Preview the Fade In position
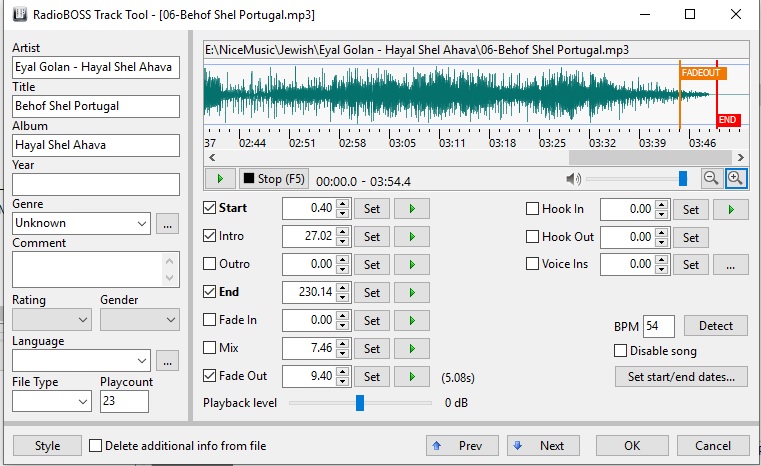This screenshot has width=761, height=466. [x=412, y=320]
